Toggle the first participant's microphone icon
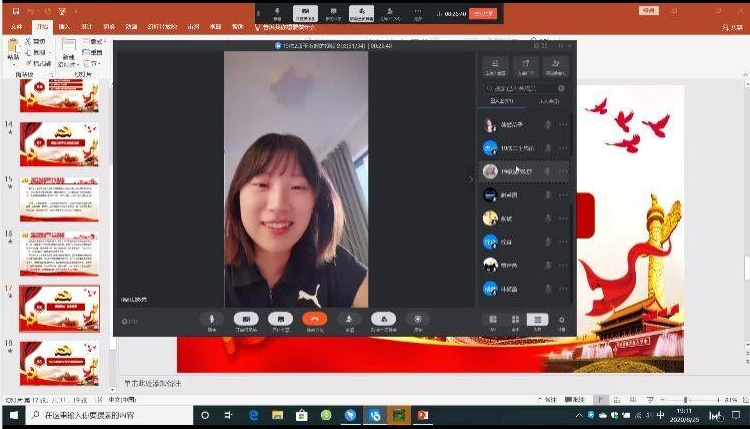 point(547,125)
